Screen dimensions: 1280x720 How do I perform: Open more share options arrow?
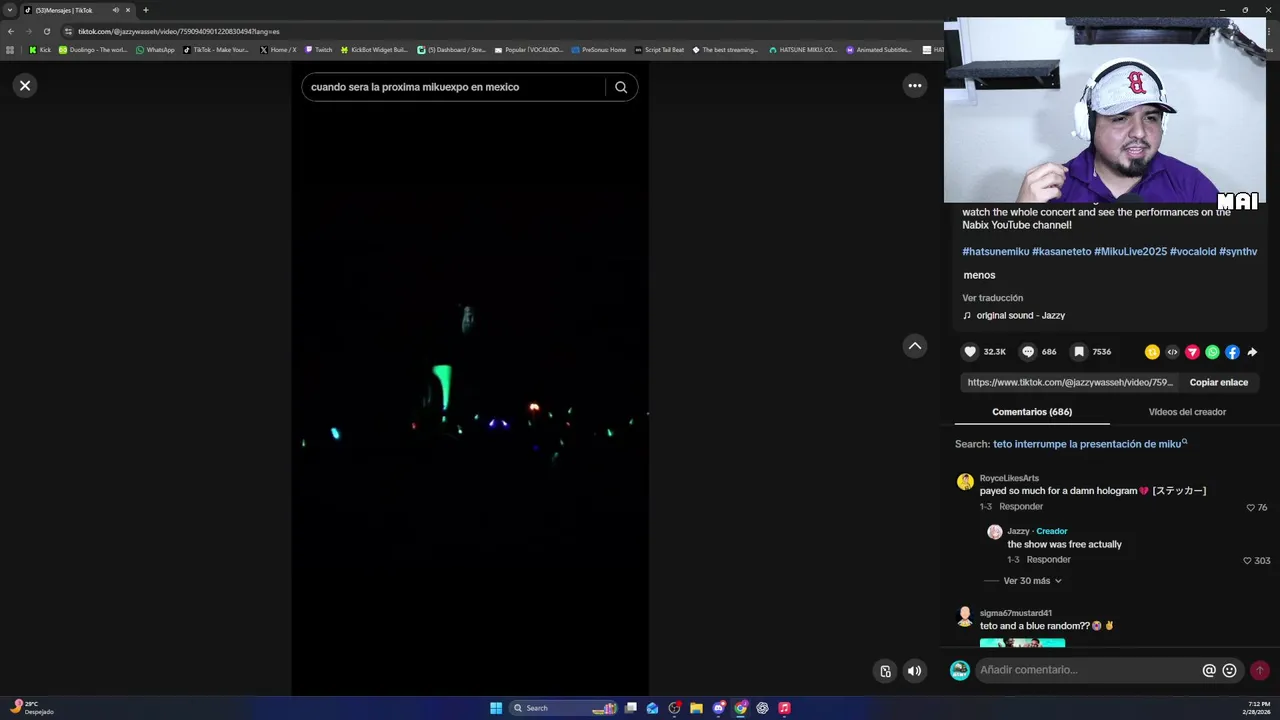[1252, 352]
